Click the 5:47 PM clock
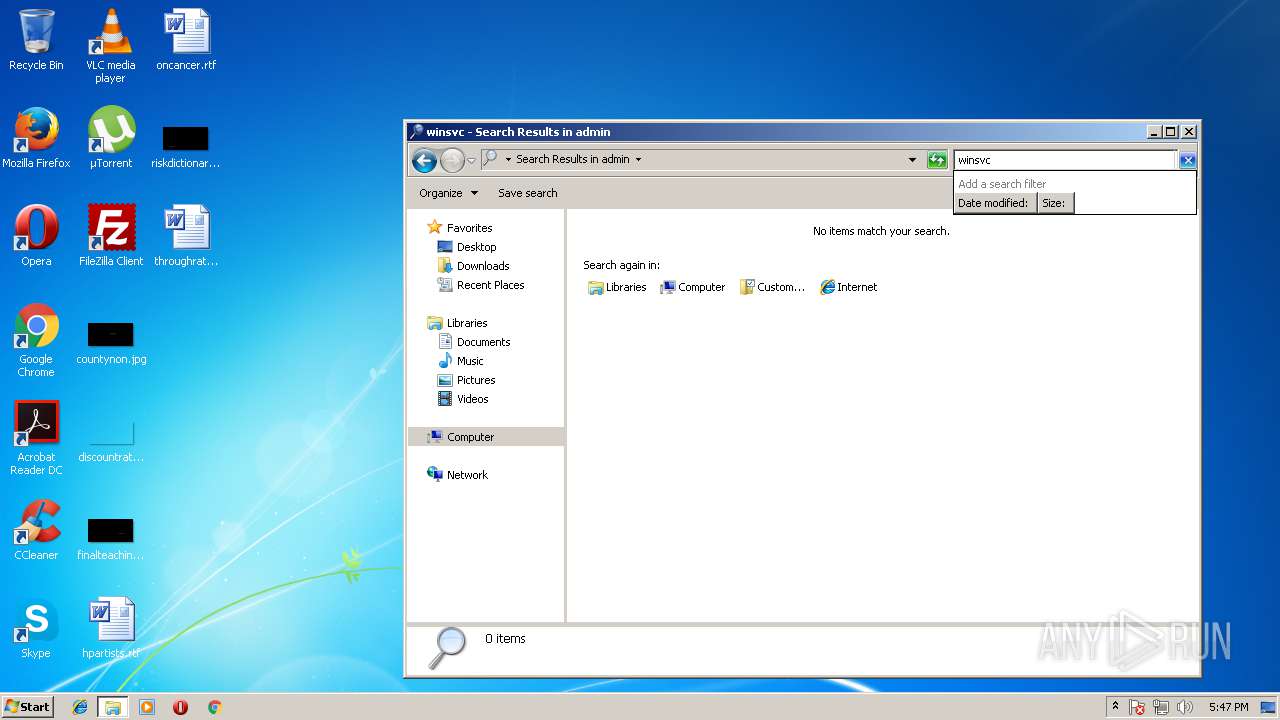Screen dimensions: 1280x720 1228,707
